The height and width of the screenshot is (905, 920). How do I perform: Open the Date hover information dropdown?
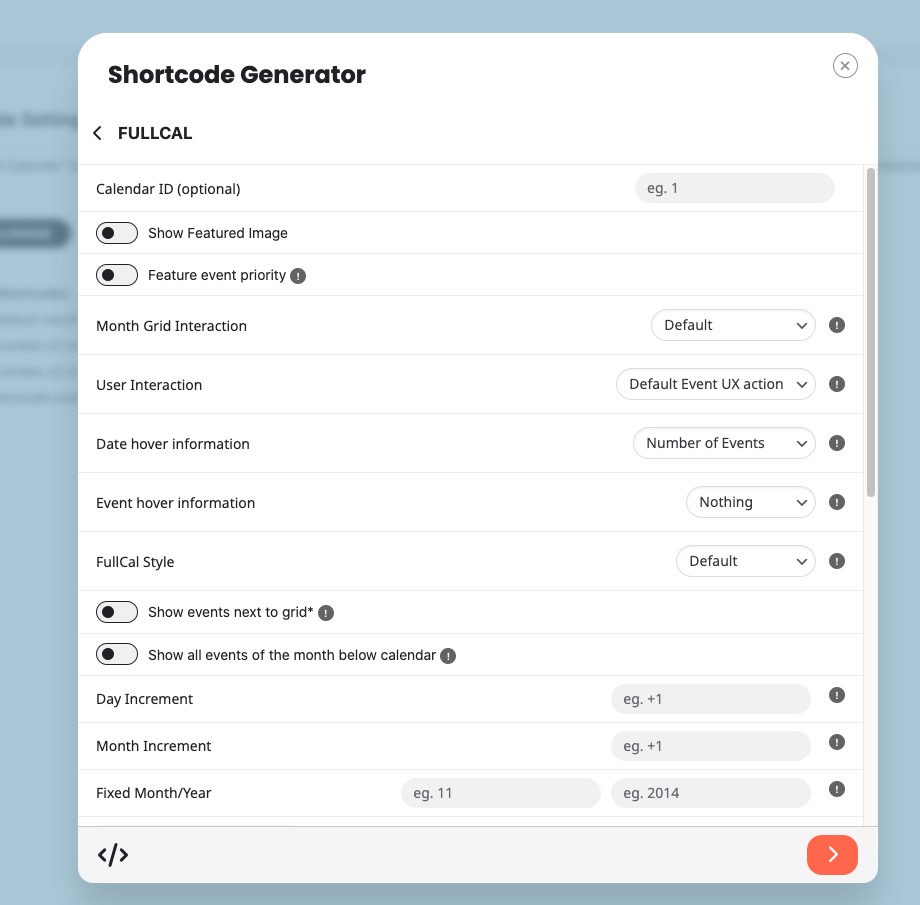[x=724, y=443]
